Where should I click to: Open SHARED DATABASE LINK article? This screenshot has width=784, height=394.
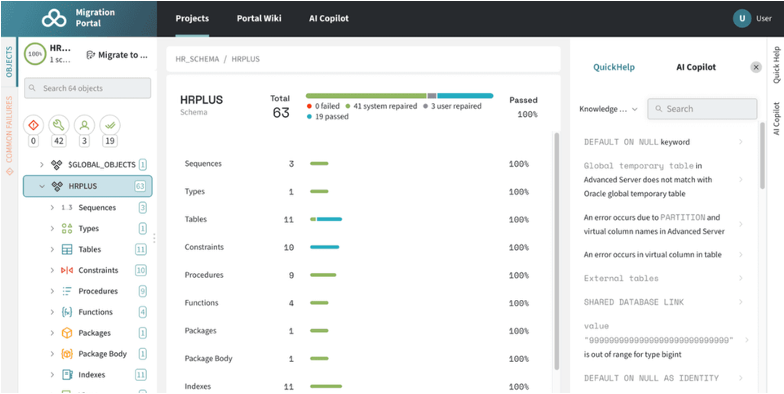pyautogui.click(x=663, y=302)
